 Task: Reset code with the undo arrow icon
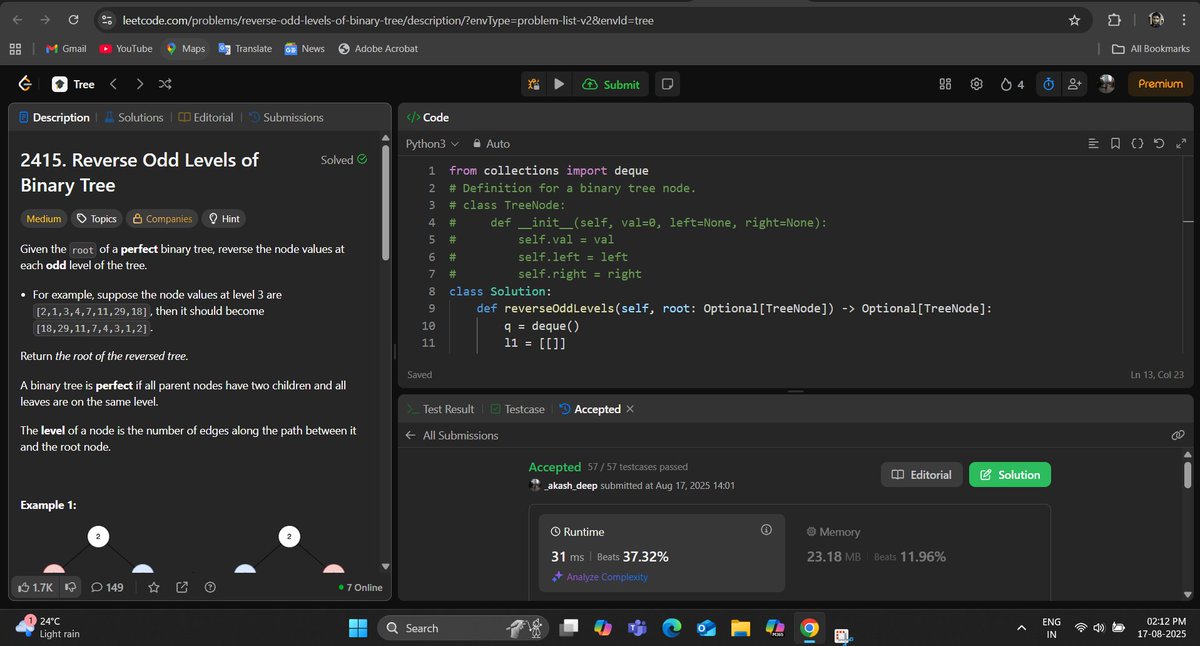(x=1159, y=144)
